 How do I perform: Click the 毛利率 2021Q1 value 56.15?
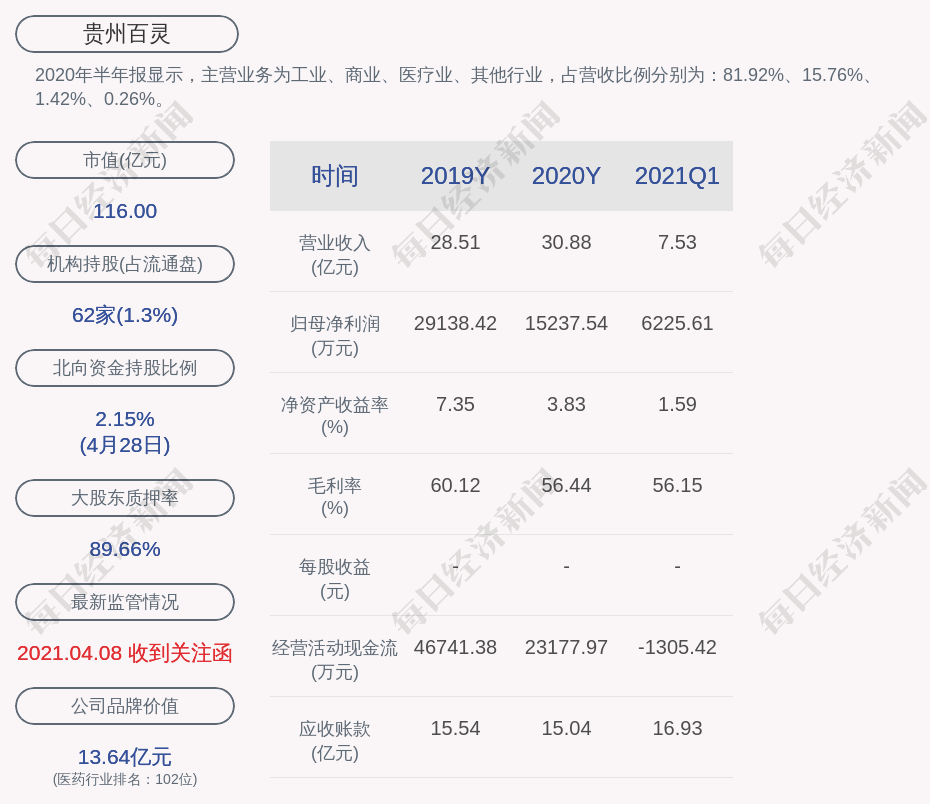click(x=677, y=485)
